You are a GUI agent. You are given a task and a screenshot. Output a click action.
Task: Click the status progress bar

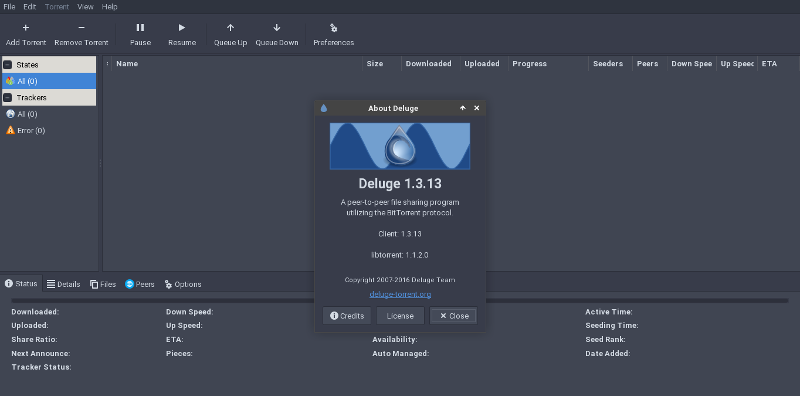coord(399,301)
